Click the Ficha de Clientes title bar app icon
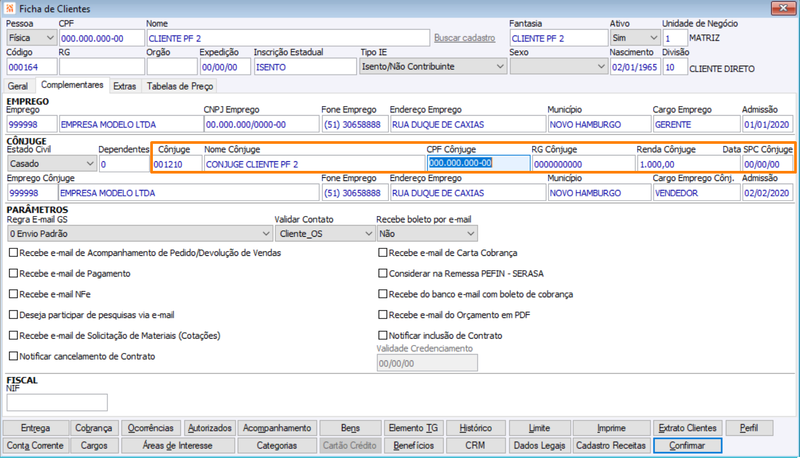The width and height of the screenshot is (800, 458). [x=9, y=8]
